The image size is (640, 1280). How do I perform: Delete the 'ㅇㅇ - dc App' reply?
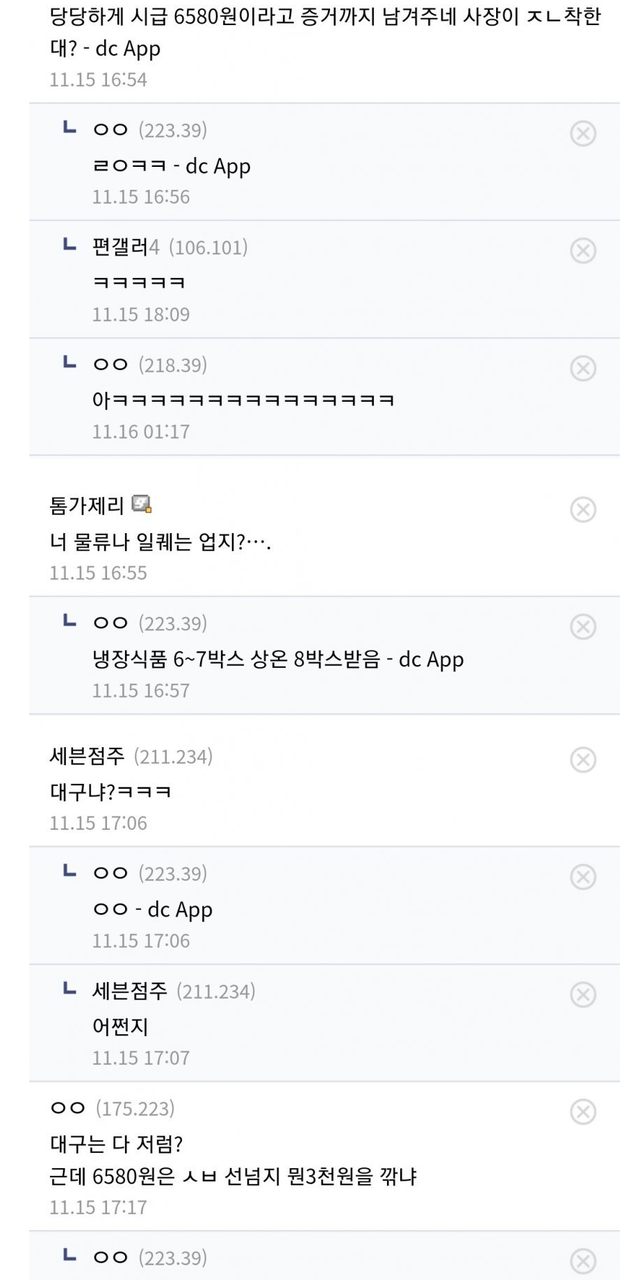(x=583, y=877)
